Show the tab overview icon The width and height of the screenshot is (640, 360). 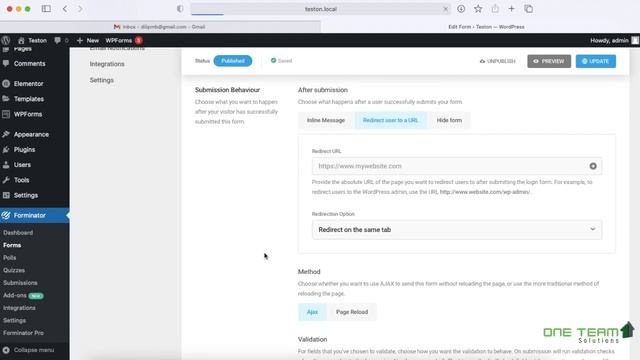click(x=528, y=9)
